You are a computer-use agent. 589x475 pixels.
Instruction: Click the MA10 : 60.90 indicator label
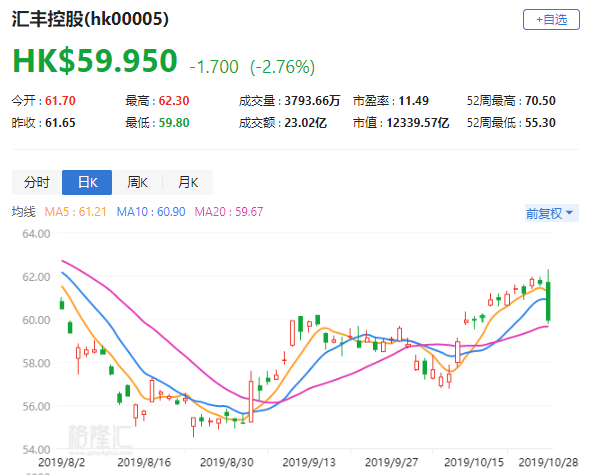[x=151, y=212]
